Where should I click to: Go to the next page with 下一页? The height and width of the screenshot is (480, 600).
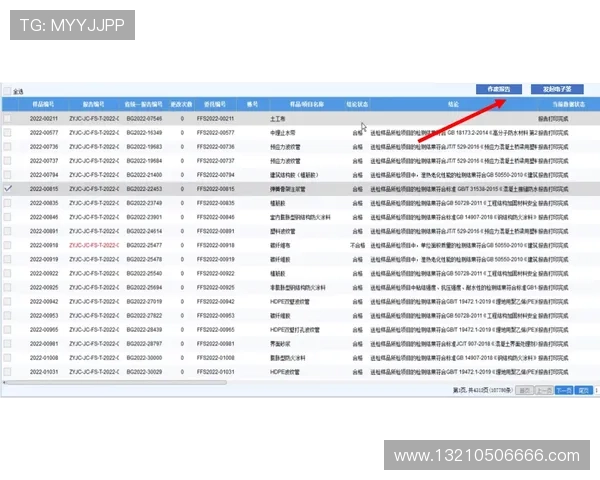point(564,390)
